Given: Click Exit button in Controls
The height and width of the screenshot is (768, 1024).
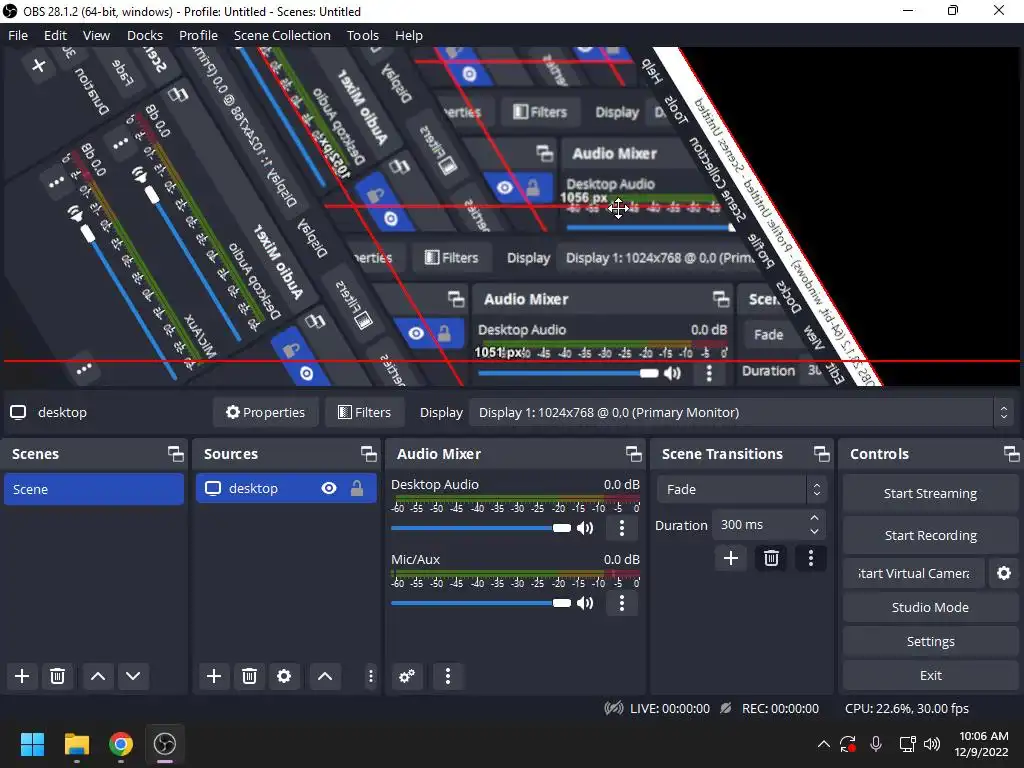Looking at the screenshot, I should tap(930, 675).
